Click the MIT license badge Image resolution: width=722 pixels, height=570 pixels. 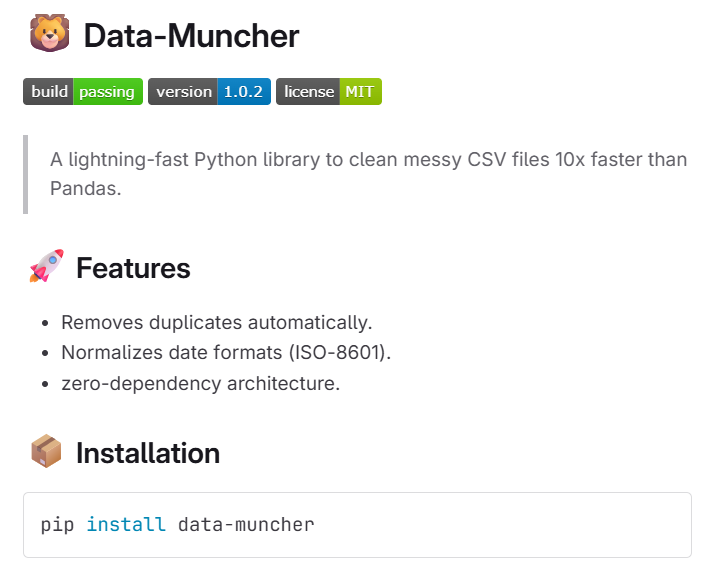(329, 92)
